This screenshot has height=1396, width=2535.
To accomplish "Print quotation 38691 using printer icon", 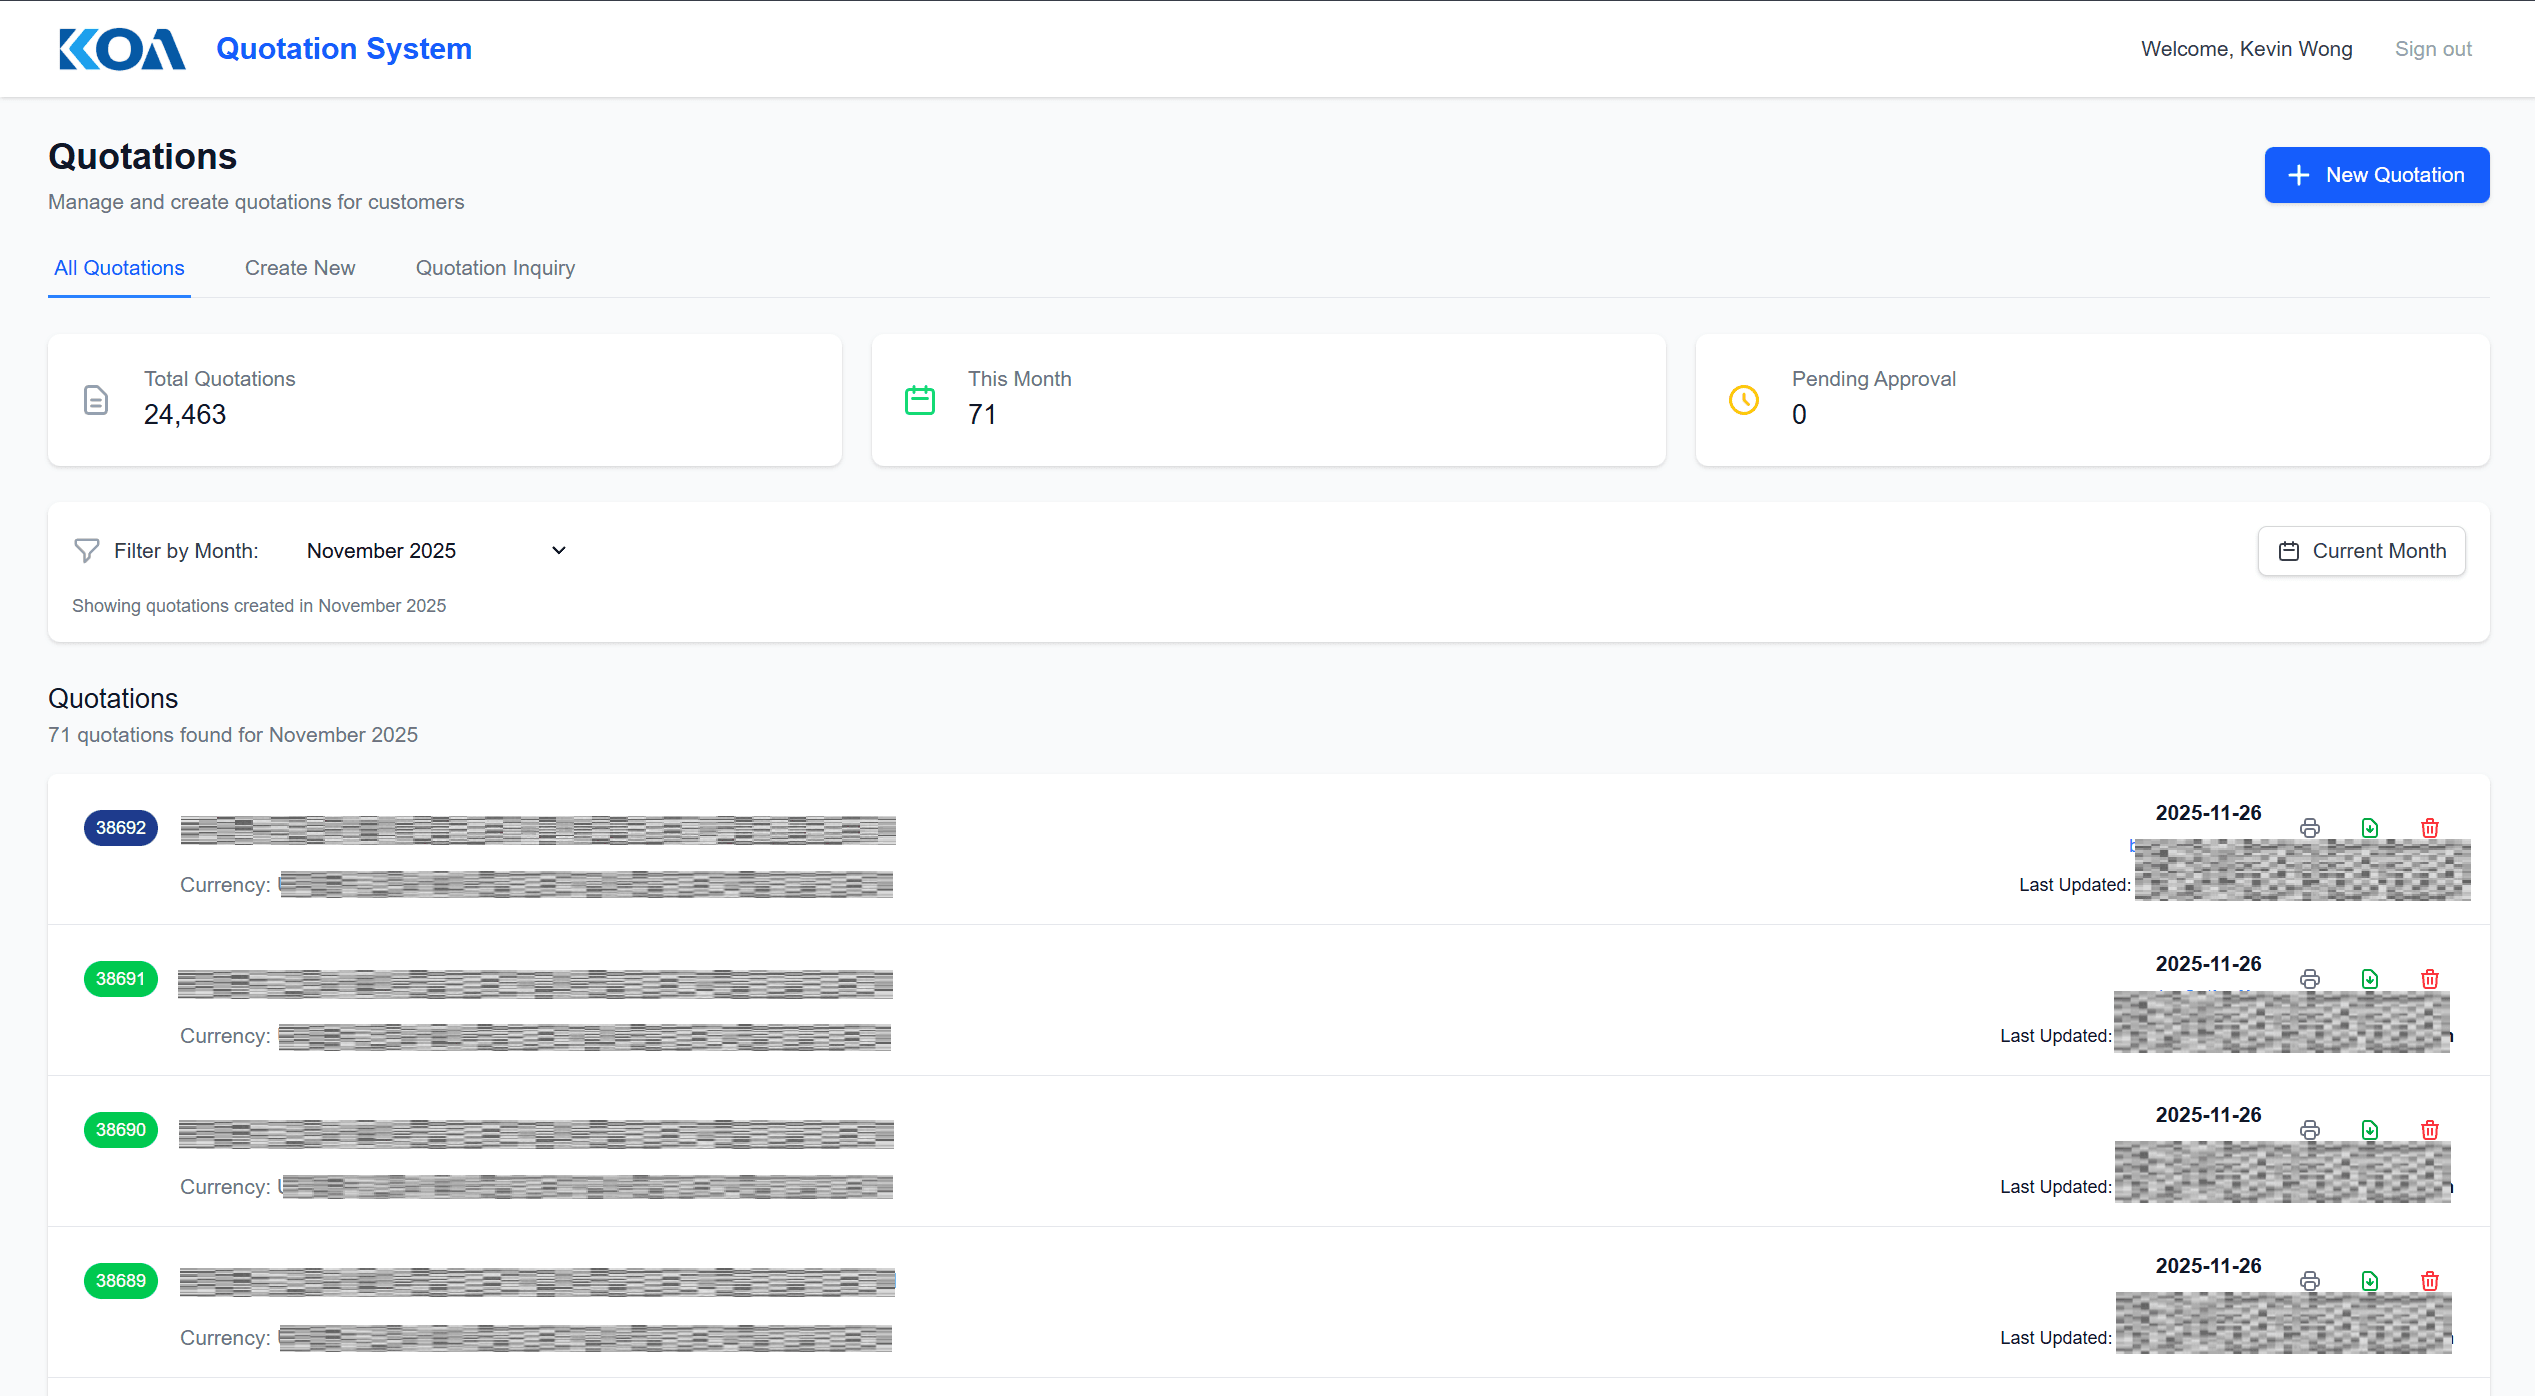I will pyautogui.click(x=2309, y=979).
